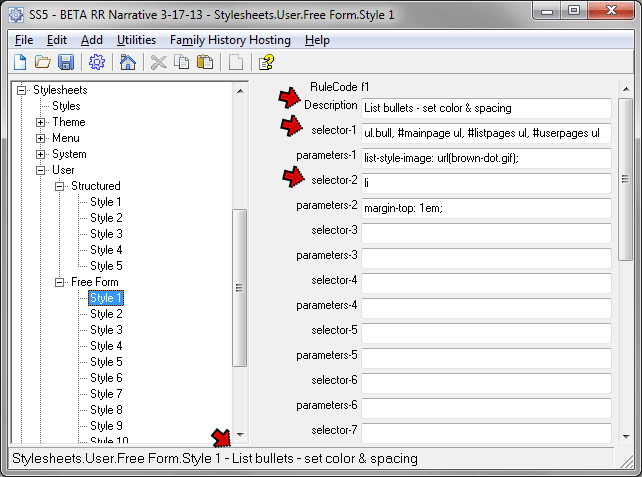Image resolution: width=642 pixels, height=477 pixels.
Task: Open the Family History Hosting menu
Action: point(230,40)
